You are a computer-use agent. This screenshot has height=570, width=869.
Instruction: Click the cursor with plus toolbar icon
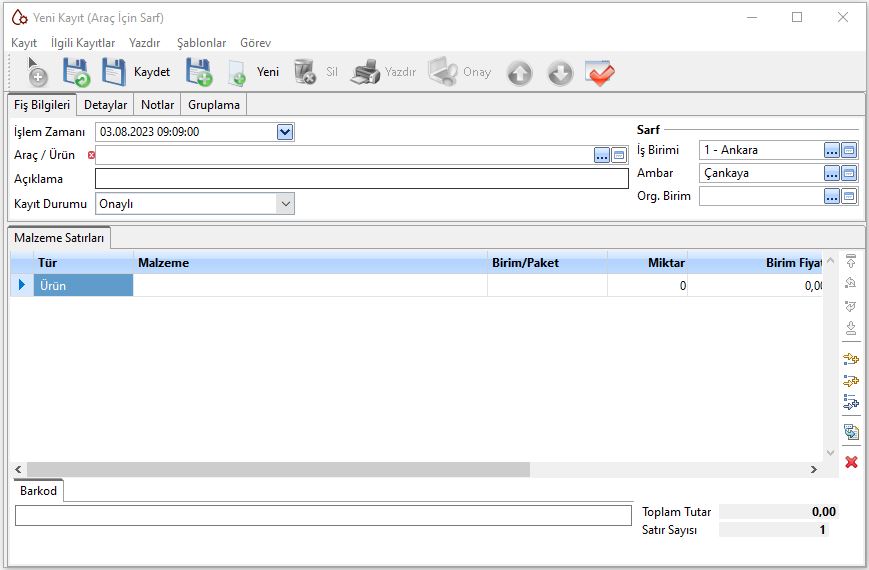(36, 72)
